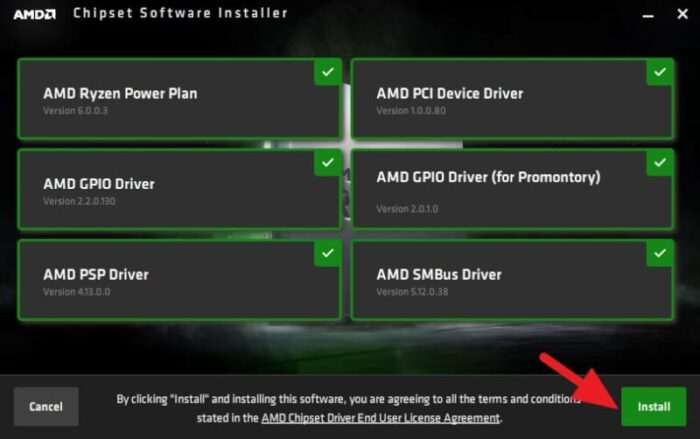Toggle the AMD GPIO Driver checkmark
The image size is (700, 439).
(328, 163)
